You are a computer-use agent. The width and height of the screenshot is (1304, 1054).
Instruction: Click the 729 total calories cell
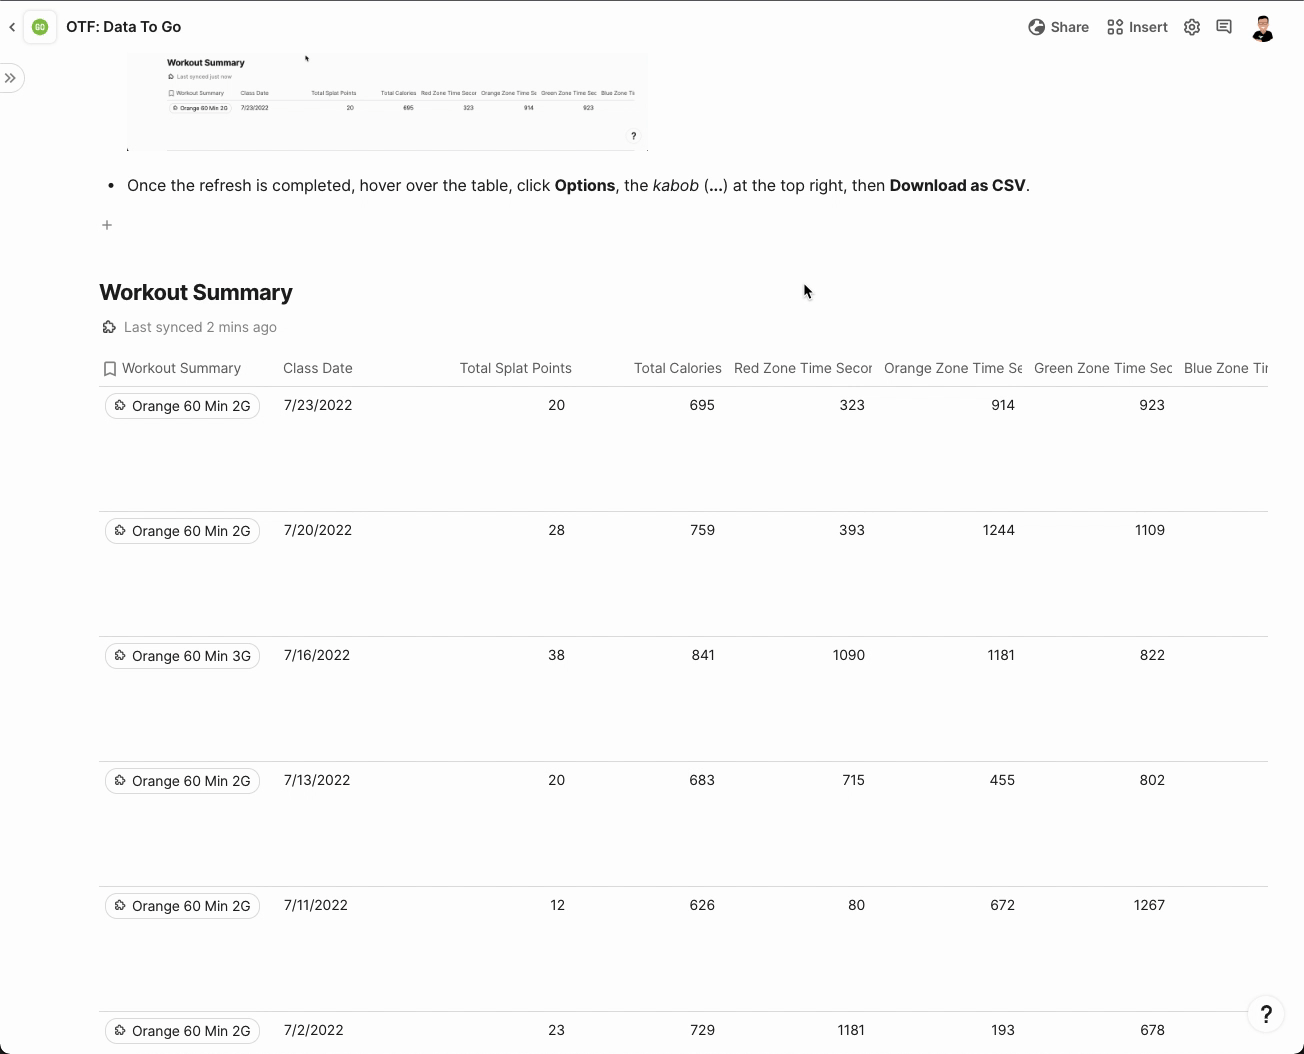click(x=702, y=1030)
